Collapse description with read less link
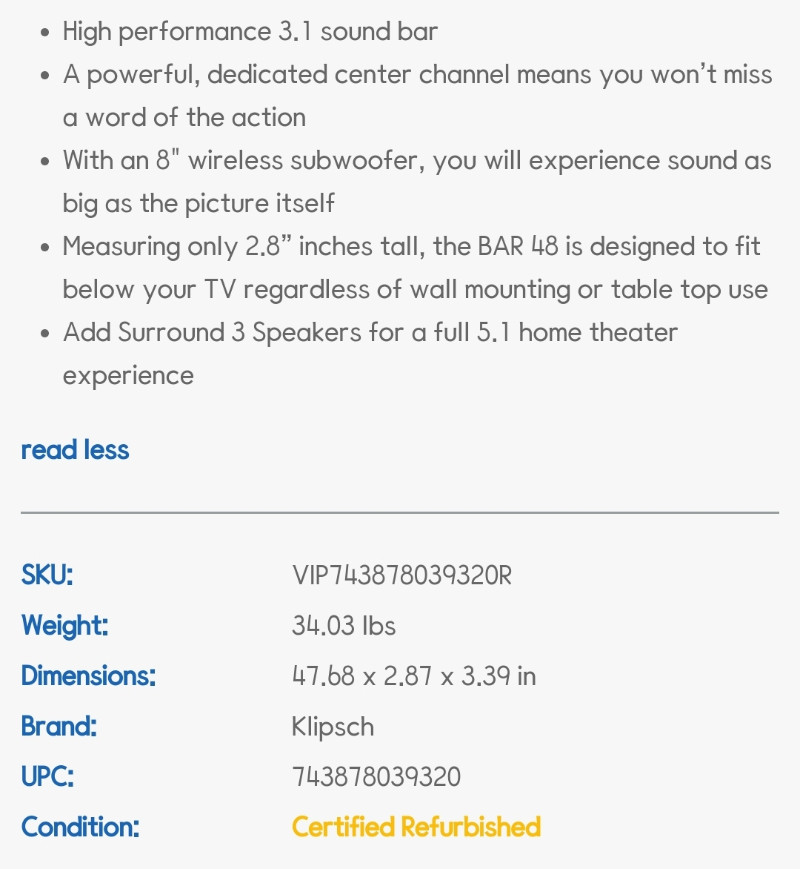This screenshot has width=800, height=869. tap(75, 449)
